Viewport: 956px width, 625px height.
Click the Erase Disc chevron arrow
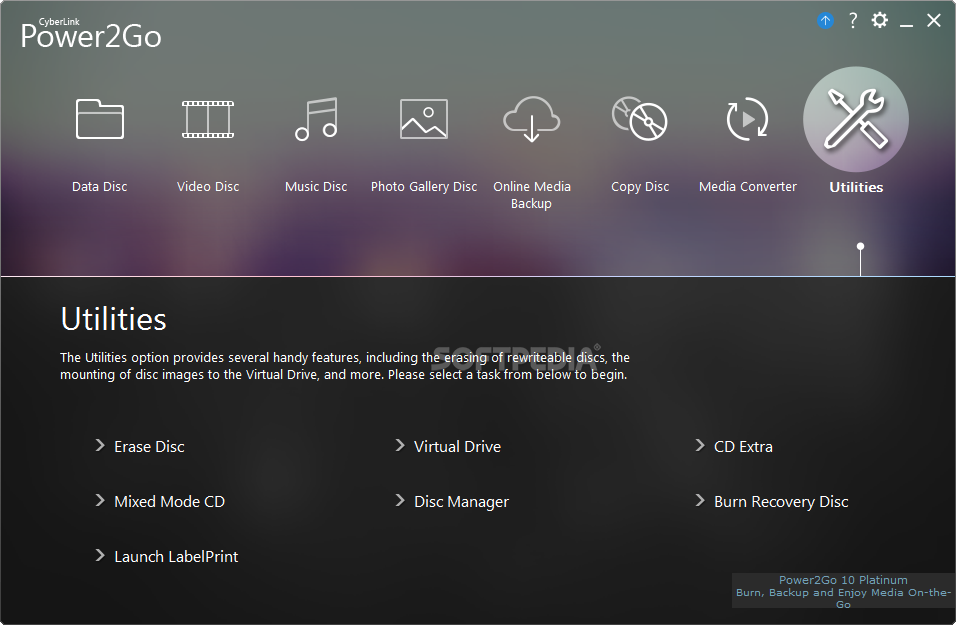(100, 446)
